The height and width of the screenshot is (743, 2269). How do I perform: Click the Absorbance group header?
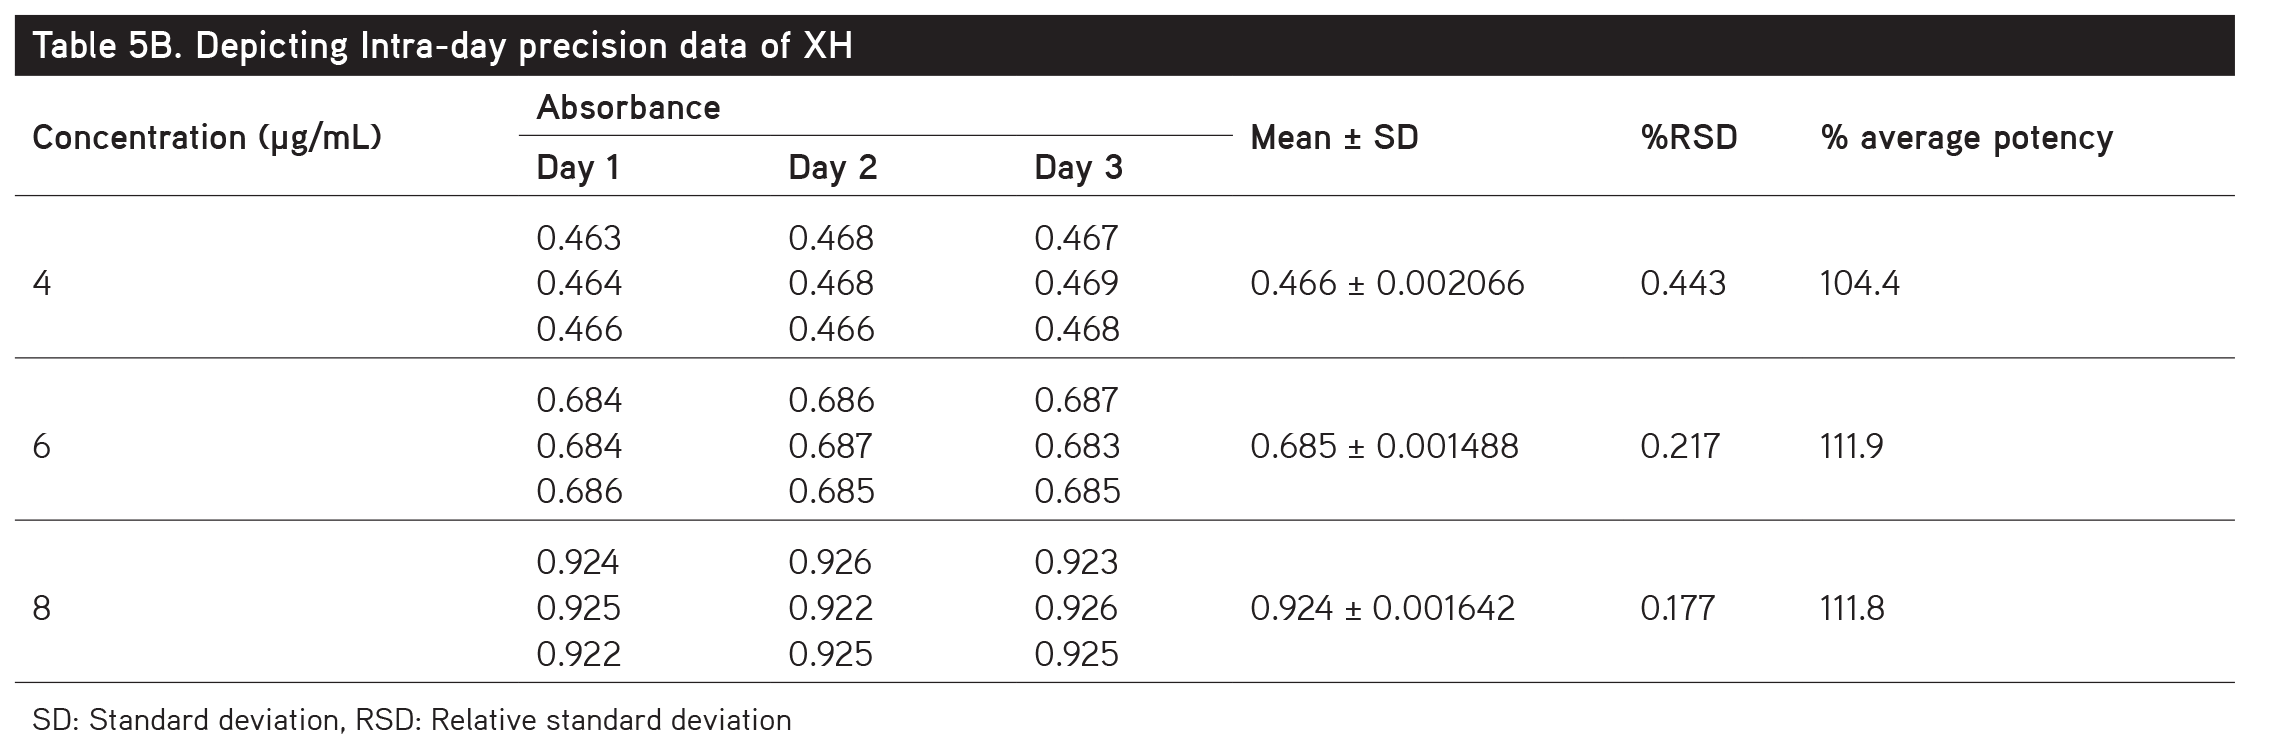coord(628,107)
